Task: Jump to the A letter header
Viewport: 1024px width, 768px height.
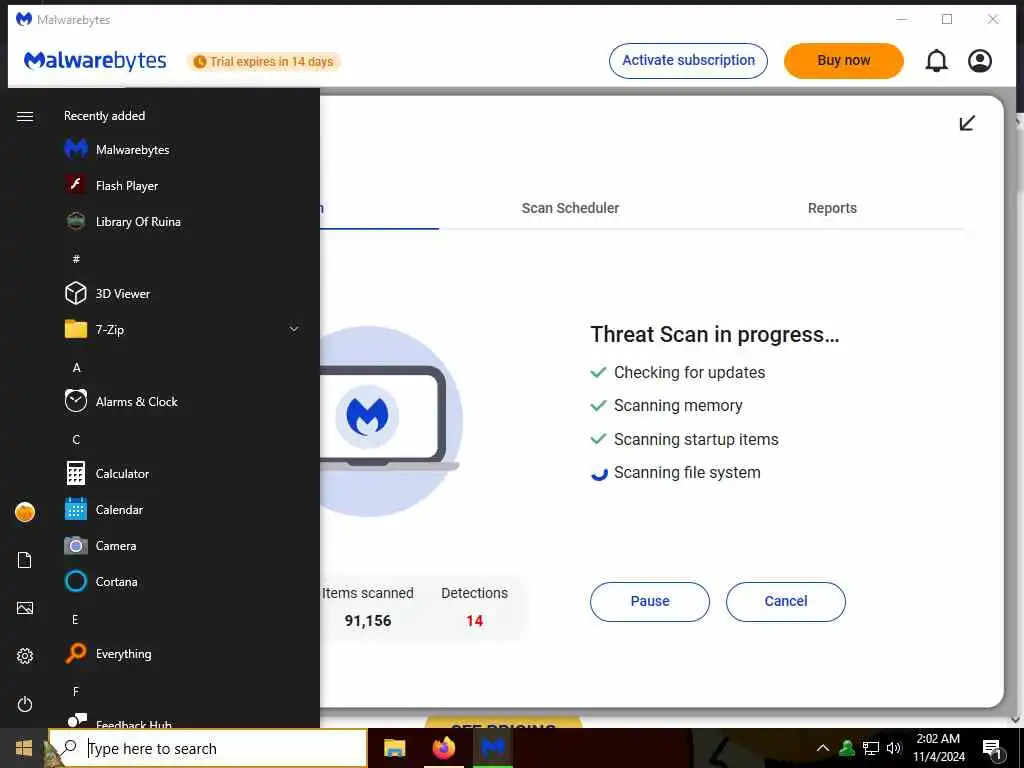Action: 76,368
